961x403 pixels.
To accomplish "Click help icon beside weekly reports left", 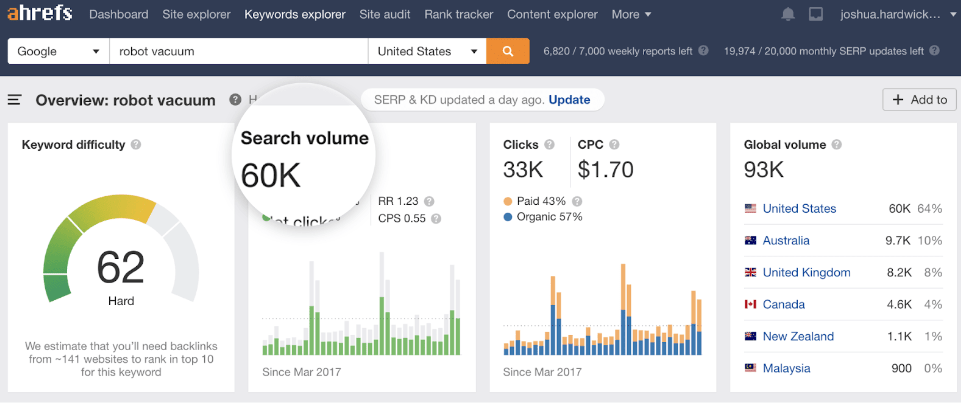I will click(x=704, y=51).
